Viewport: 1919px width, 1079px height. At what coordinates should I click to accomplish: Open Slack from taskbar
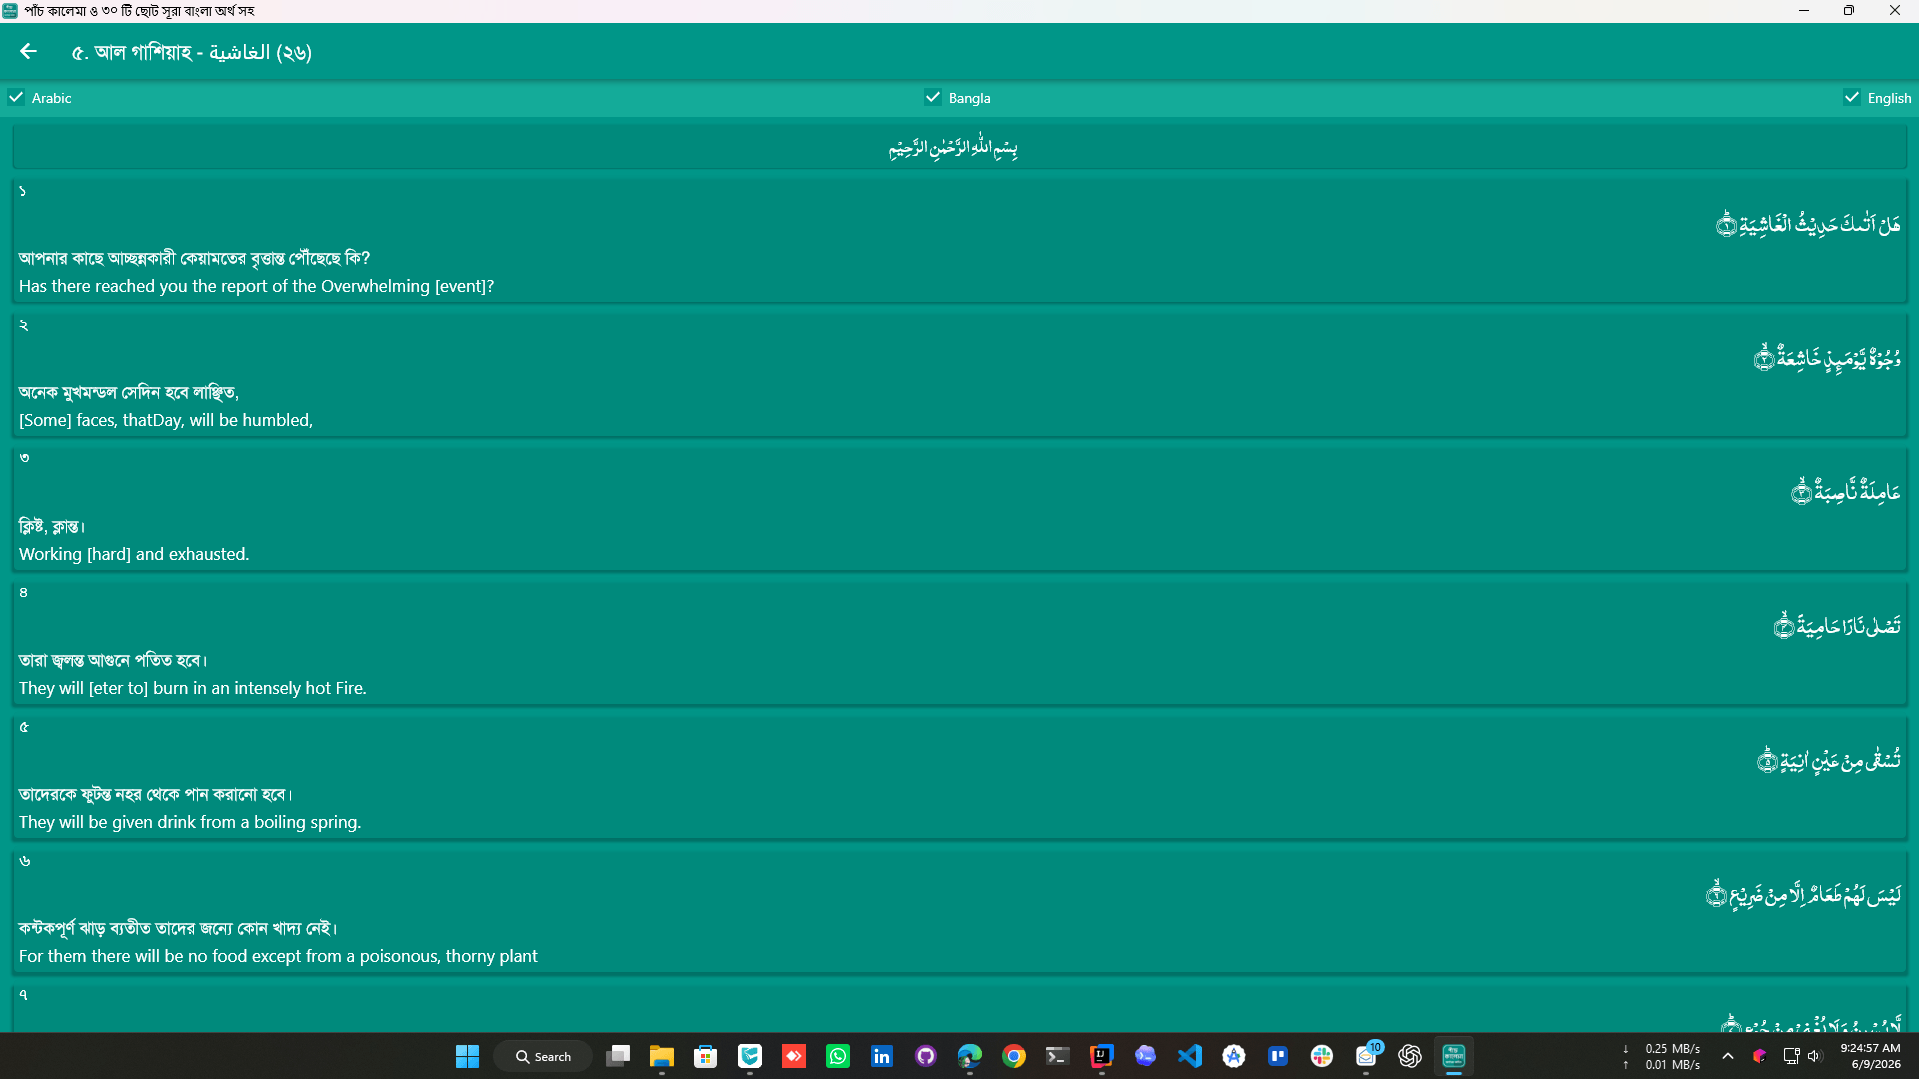click(x=1322, y=1056)
